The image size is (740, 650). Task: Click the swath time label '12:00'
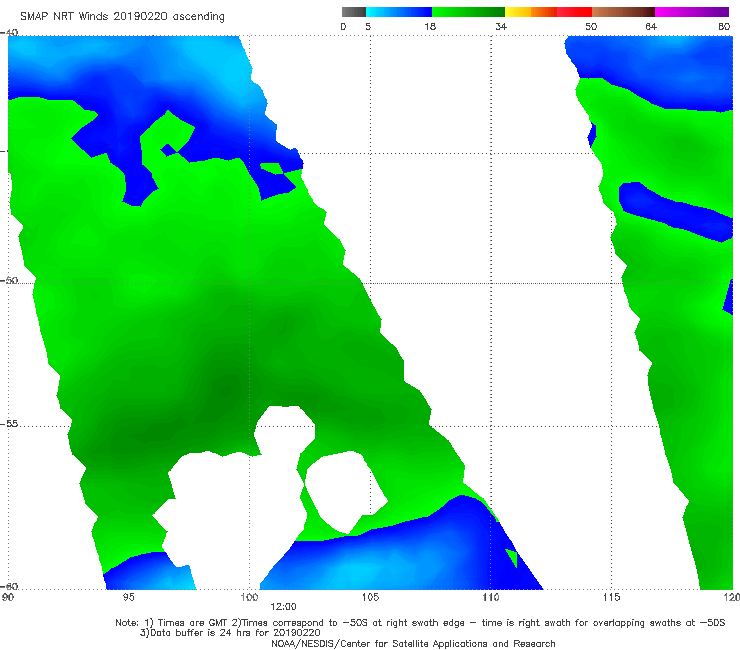(283, 607)
